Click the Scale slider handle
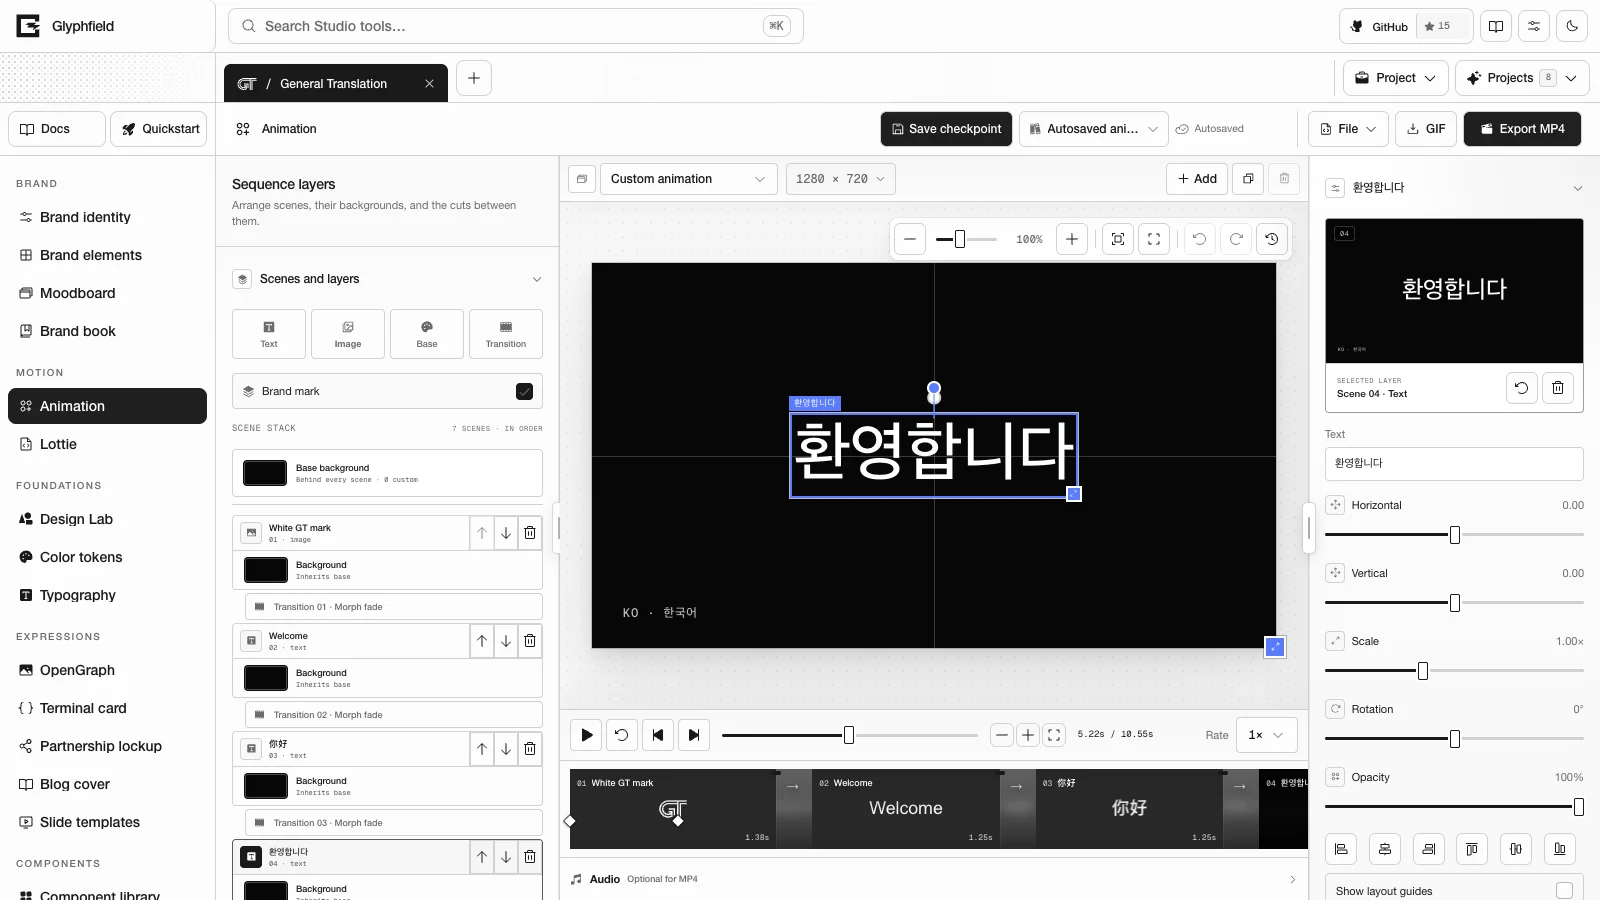This screenshot has height=900, width=1600. pyautogui.click(x=1423, y=671)
